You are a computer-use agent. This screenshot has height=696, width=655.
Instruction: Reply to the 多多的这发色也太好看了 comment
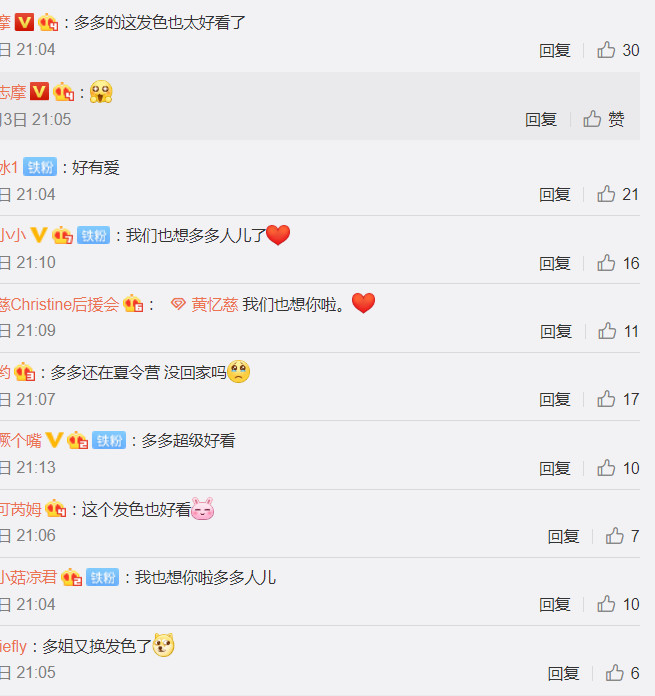555,50
